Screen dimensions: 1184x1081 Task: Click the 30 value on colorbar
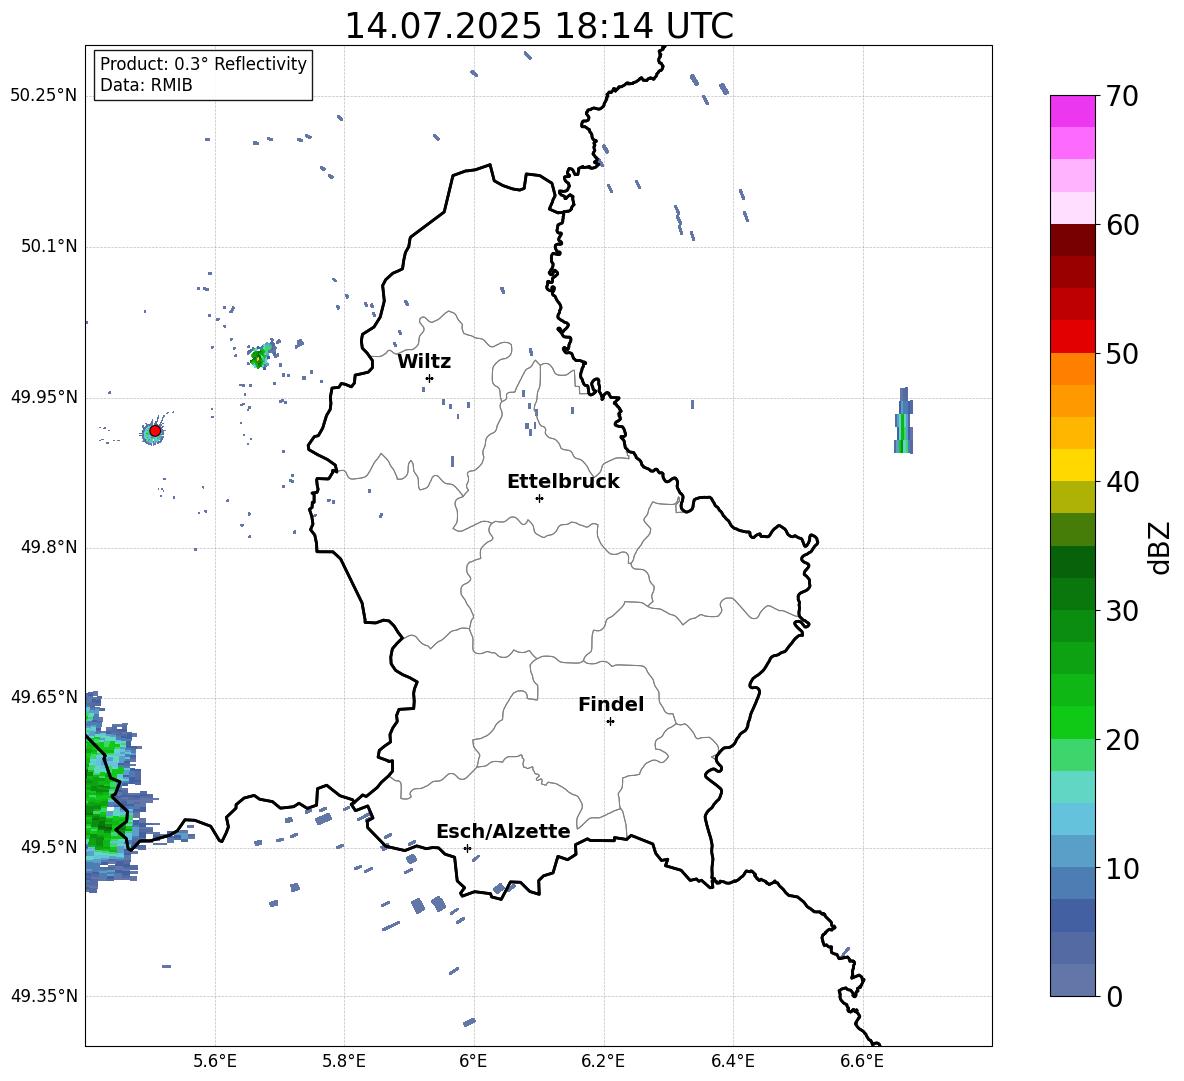[x=1122, y=610]
